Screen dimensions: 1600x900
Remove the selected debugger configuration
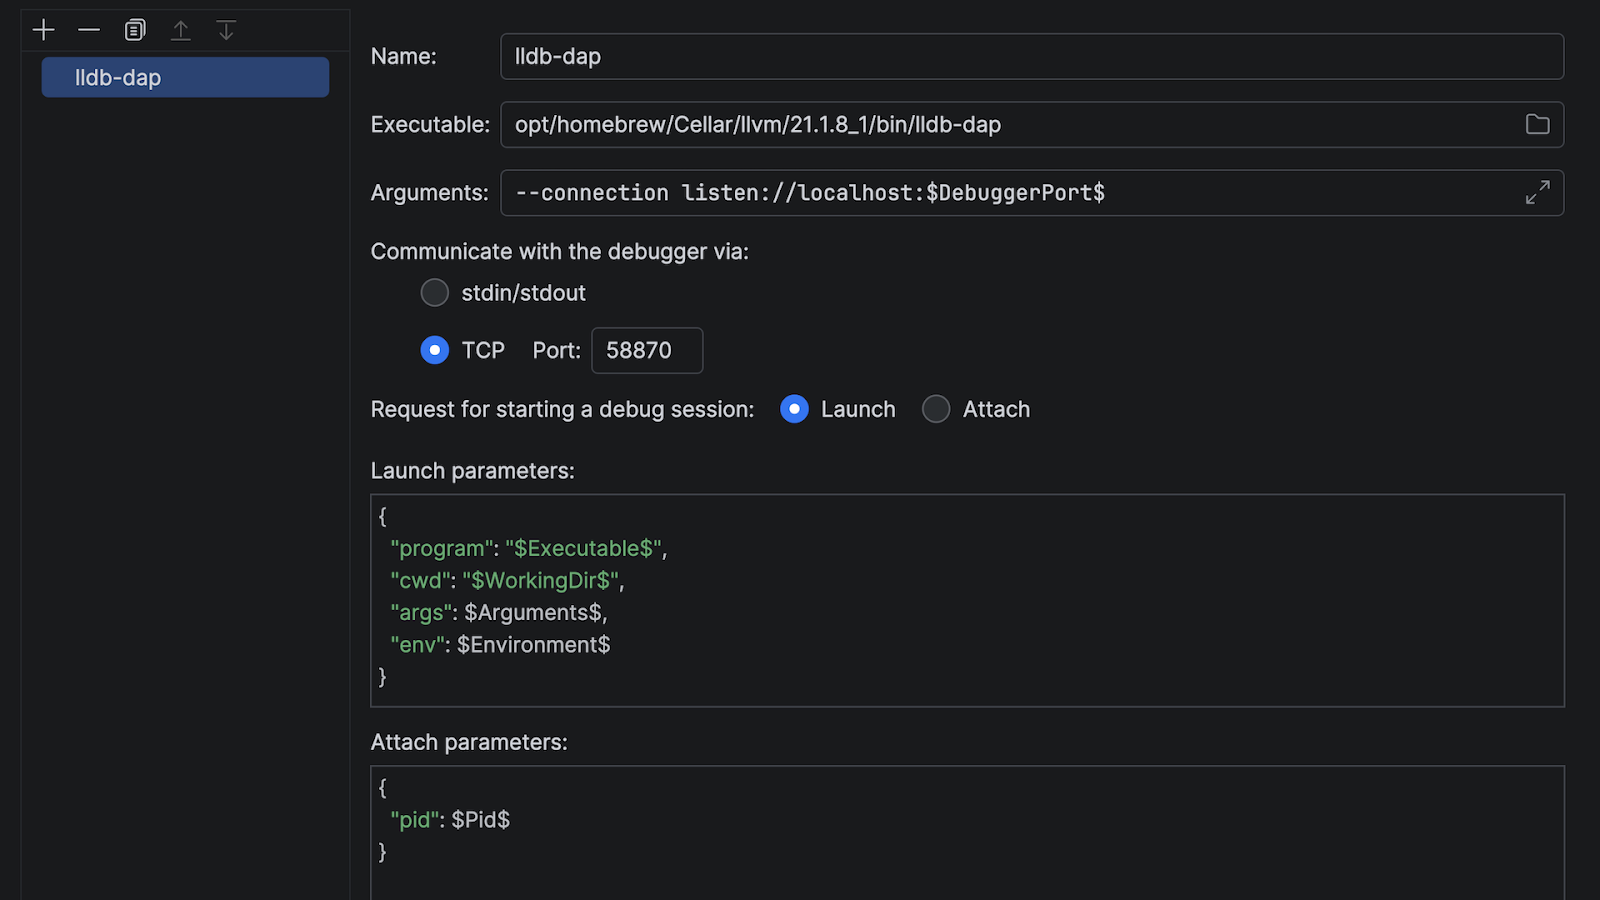coord(89,30)
